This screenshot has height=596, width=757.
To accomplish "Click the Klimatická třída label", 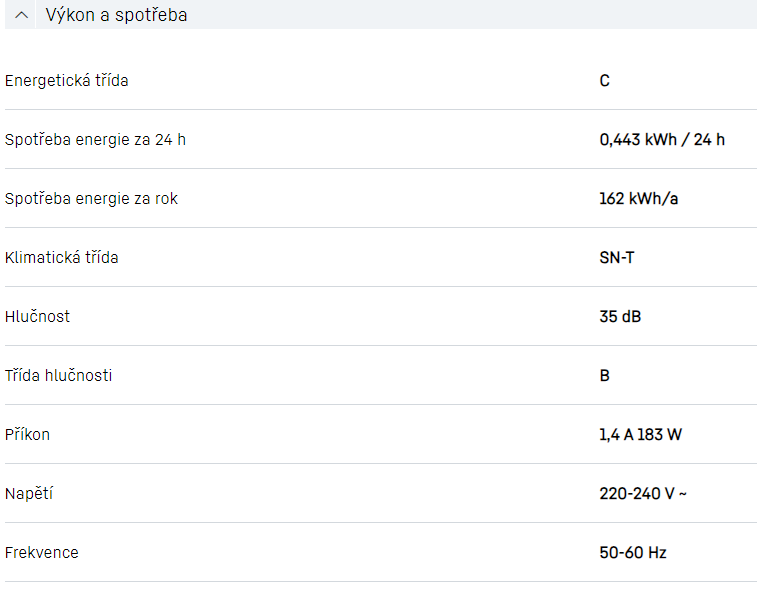I will pos(61,257).
